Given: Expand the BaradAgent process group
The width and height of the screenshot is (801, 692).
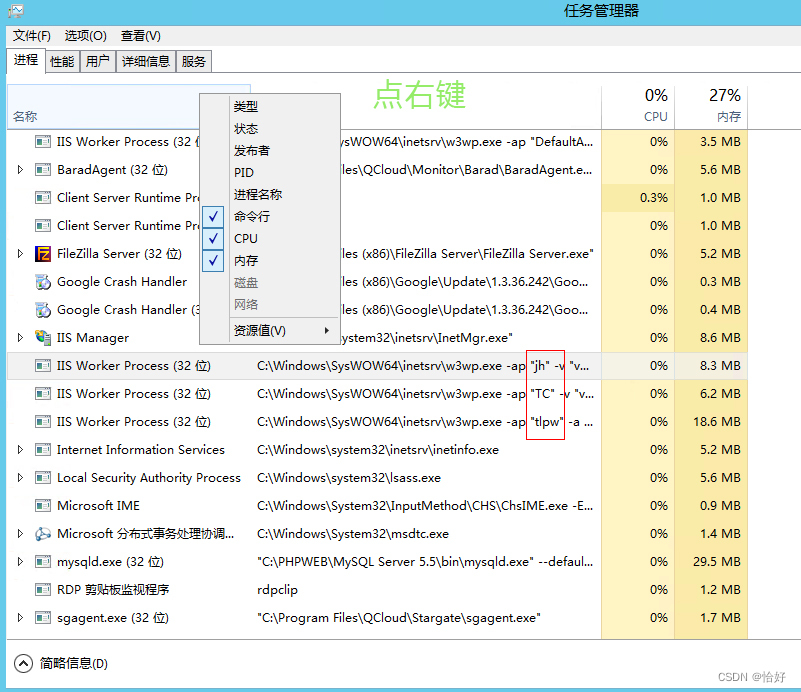Looking at the screenshot, I should [20, 170].
